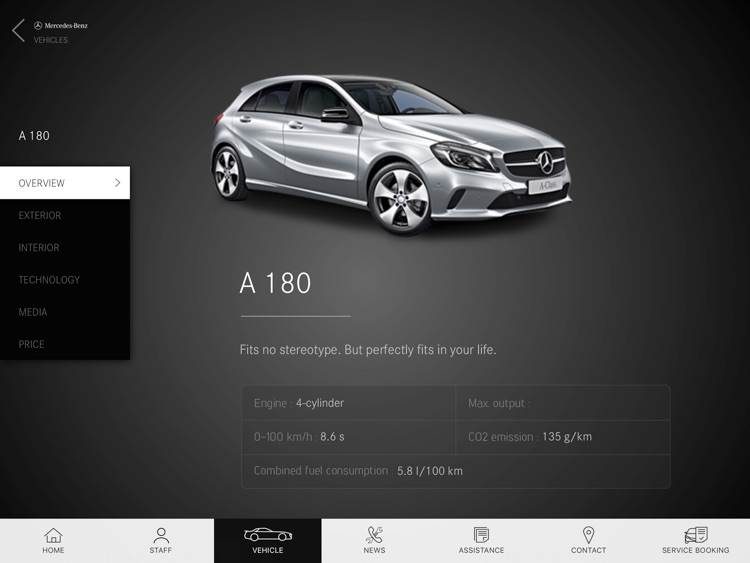Screen dimensions: 750x563
Task: Click the silver A-Class car image
Action: tap(391, 155)
